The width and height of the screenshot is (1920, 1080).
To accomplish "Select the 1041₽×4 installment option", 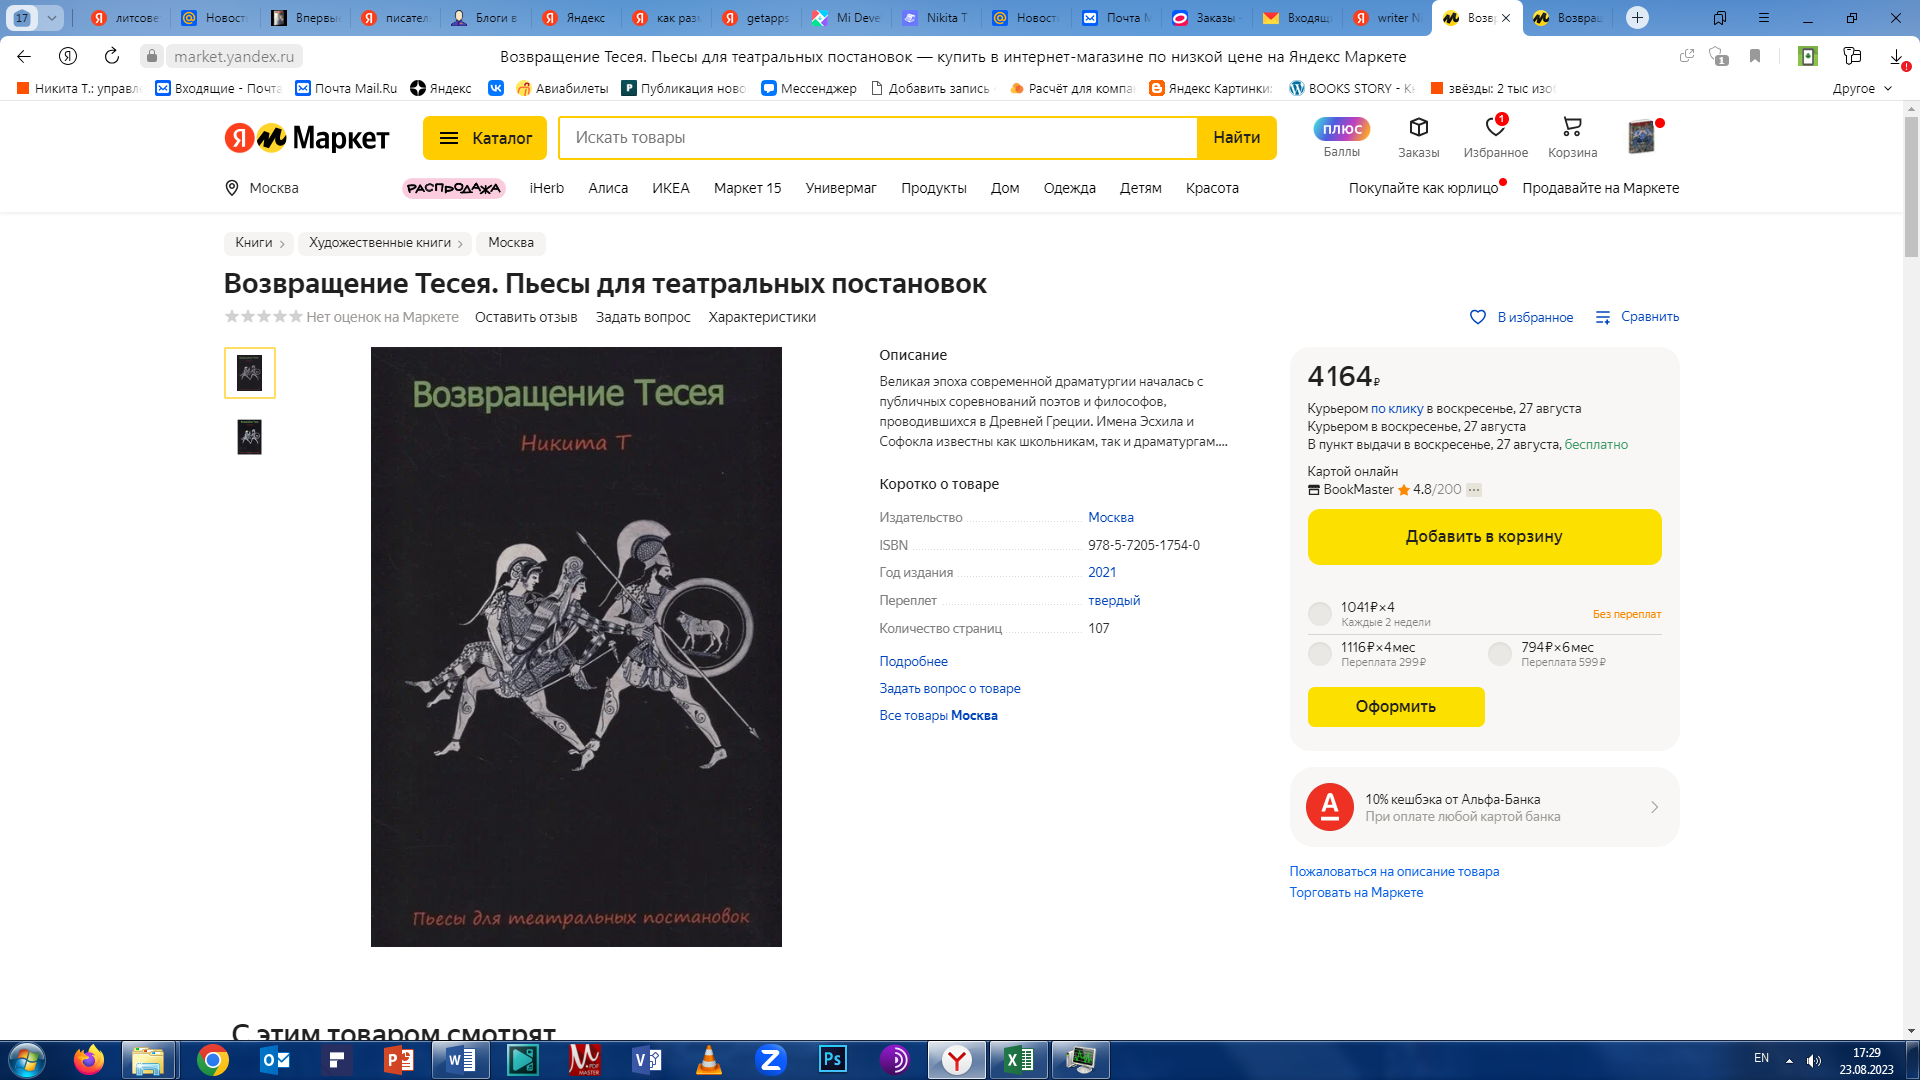I will (x=1320, y=614).
